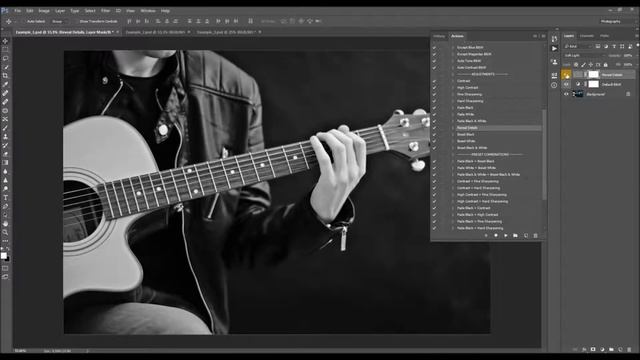
Task: Uncheck the Fade Black action checkmark
Action: [x=434, y=108]
